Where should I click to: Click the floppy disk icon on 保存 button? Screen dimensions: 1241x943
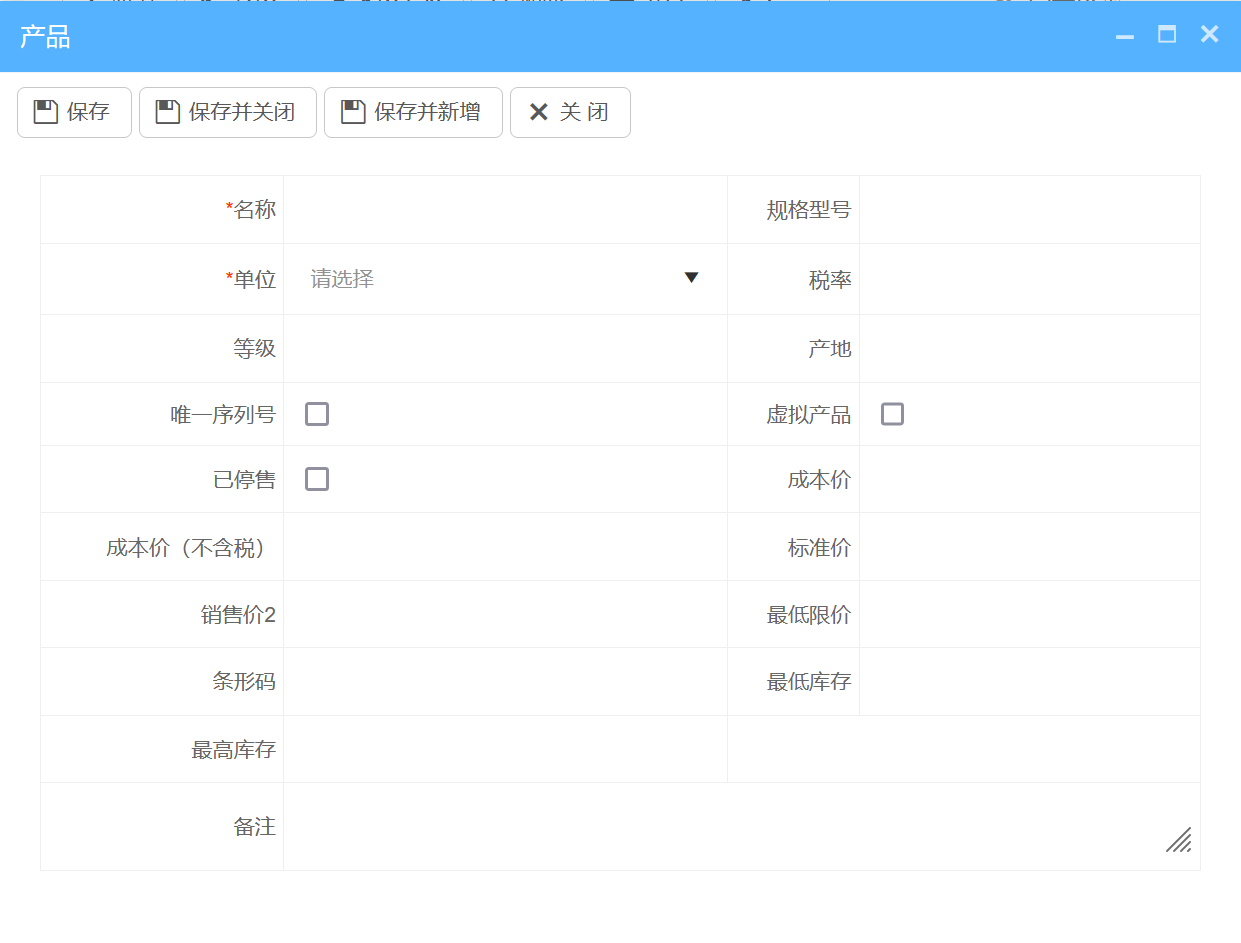coord(44,112)
